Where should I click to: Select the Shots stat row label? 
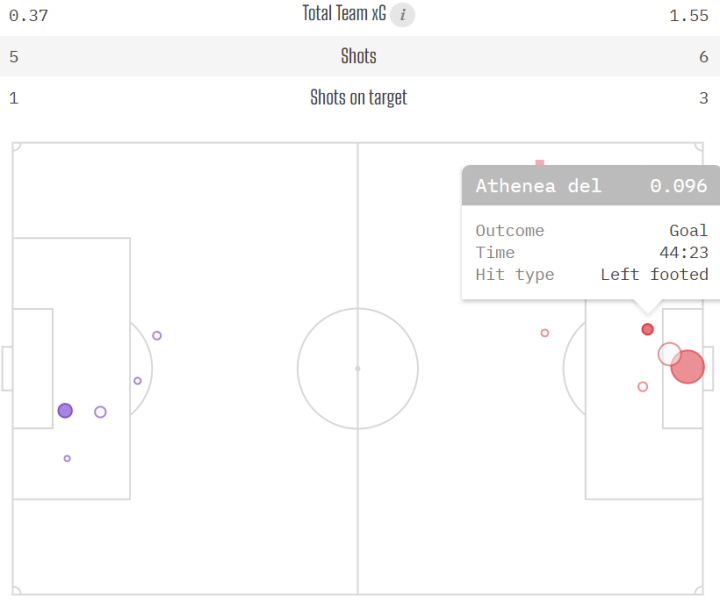pyautogui.click(x=358, y=56)
